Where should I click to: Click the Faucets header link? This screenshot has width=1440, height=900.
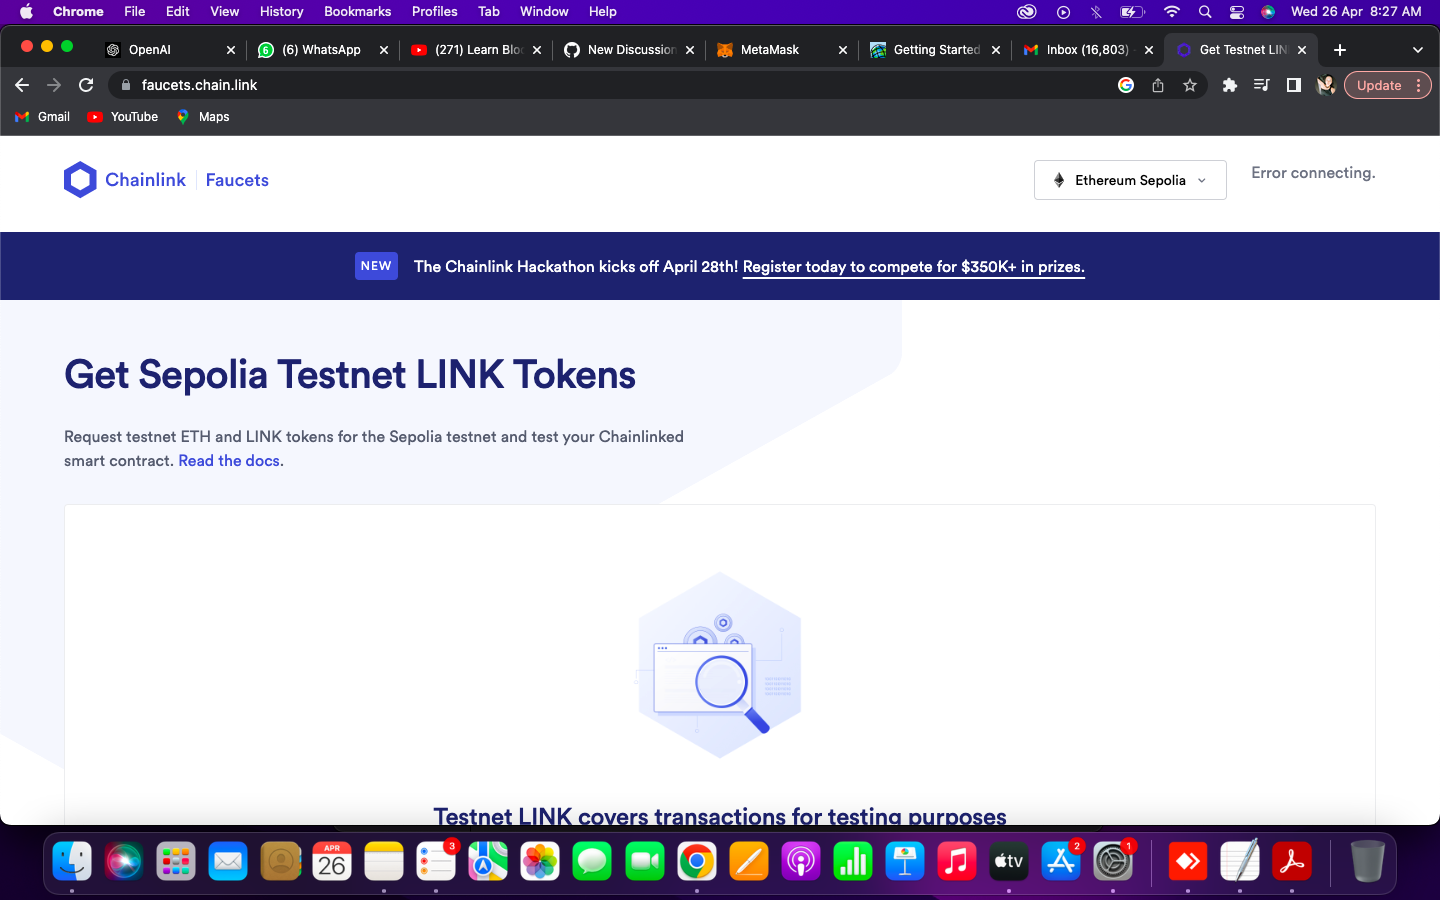coord(237,180)
